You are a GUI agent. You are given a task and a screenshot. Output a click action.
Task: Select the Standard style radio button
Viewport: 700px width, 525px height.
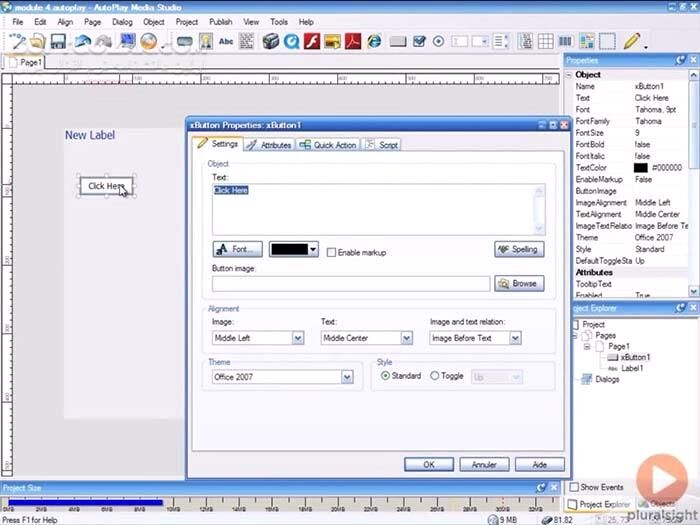(386, 376)
